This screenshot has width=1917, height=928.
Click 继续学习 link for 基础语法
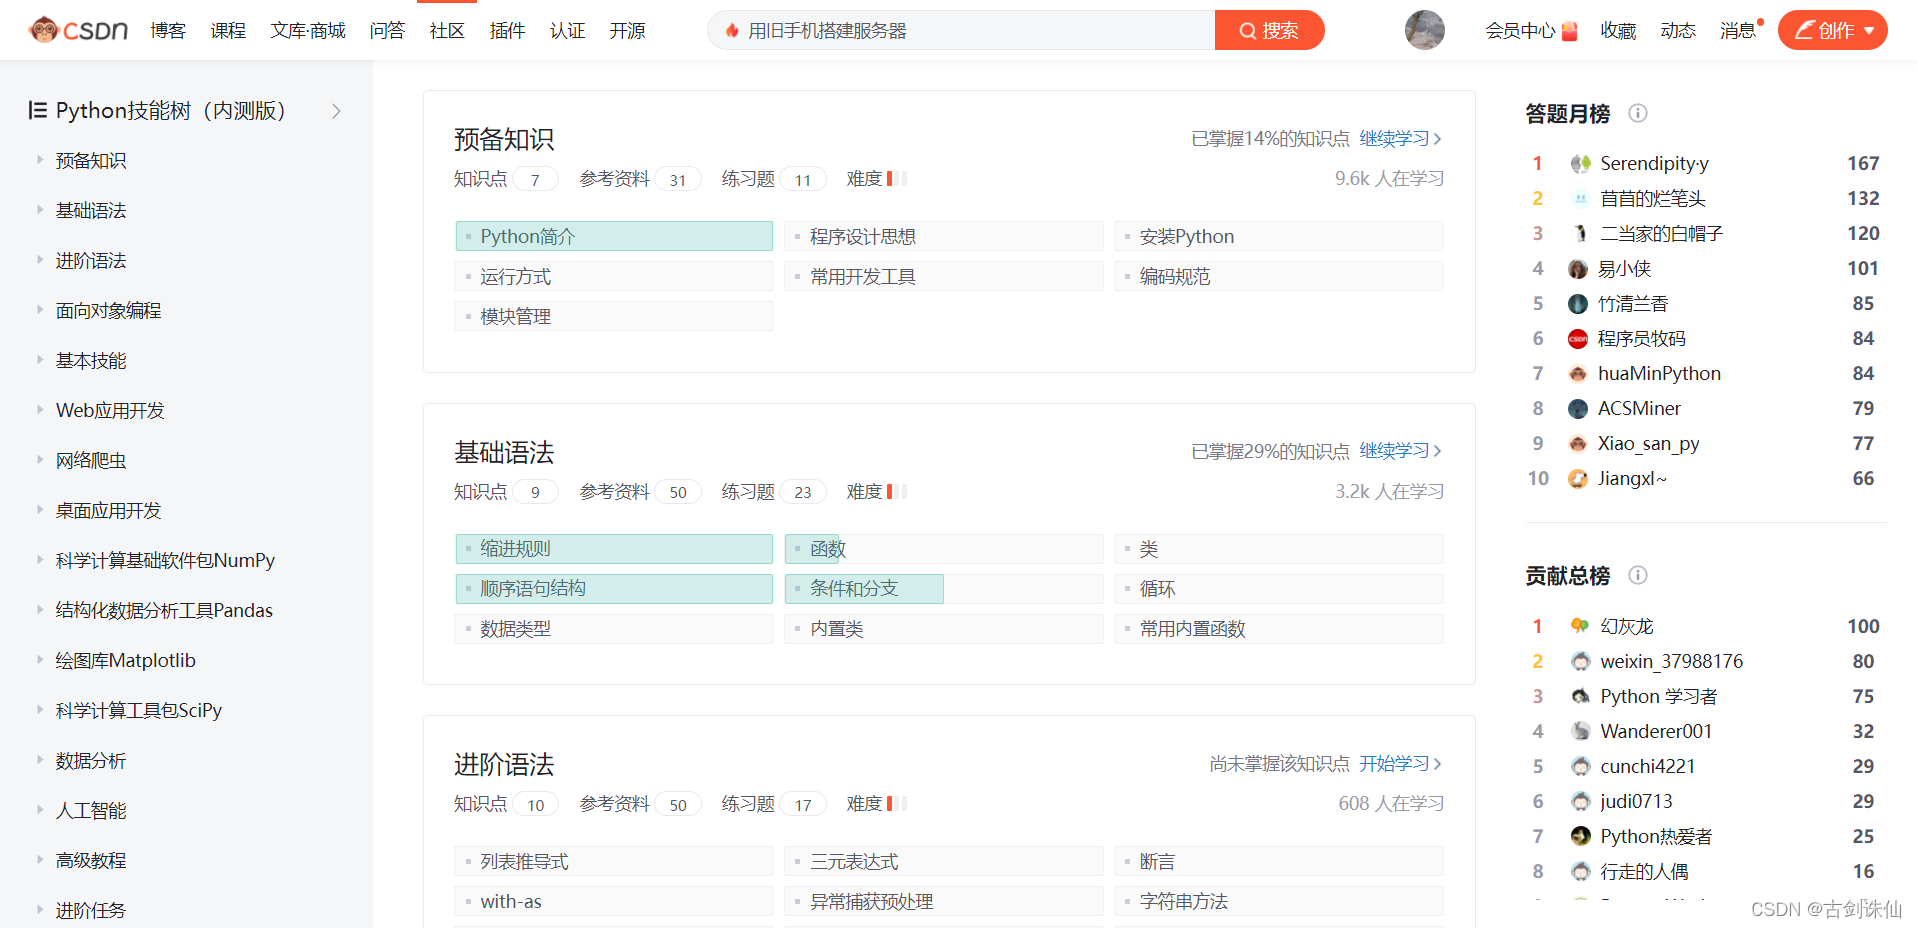[x=1400, y=451]
